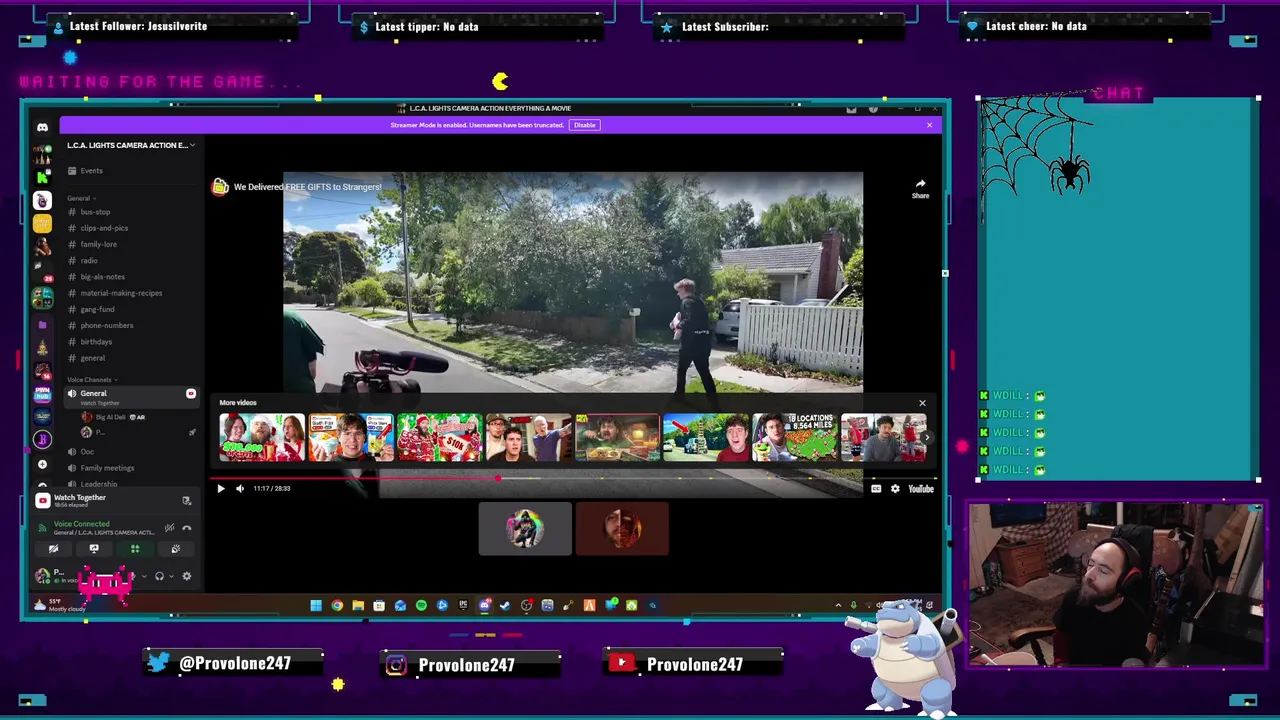The width and height of the screenshot is (1280, 720).
Task: Close the More videos shelf
Action: pos(922,403)
